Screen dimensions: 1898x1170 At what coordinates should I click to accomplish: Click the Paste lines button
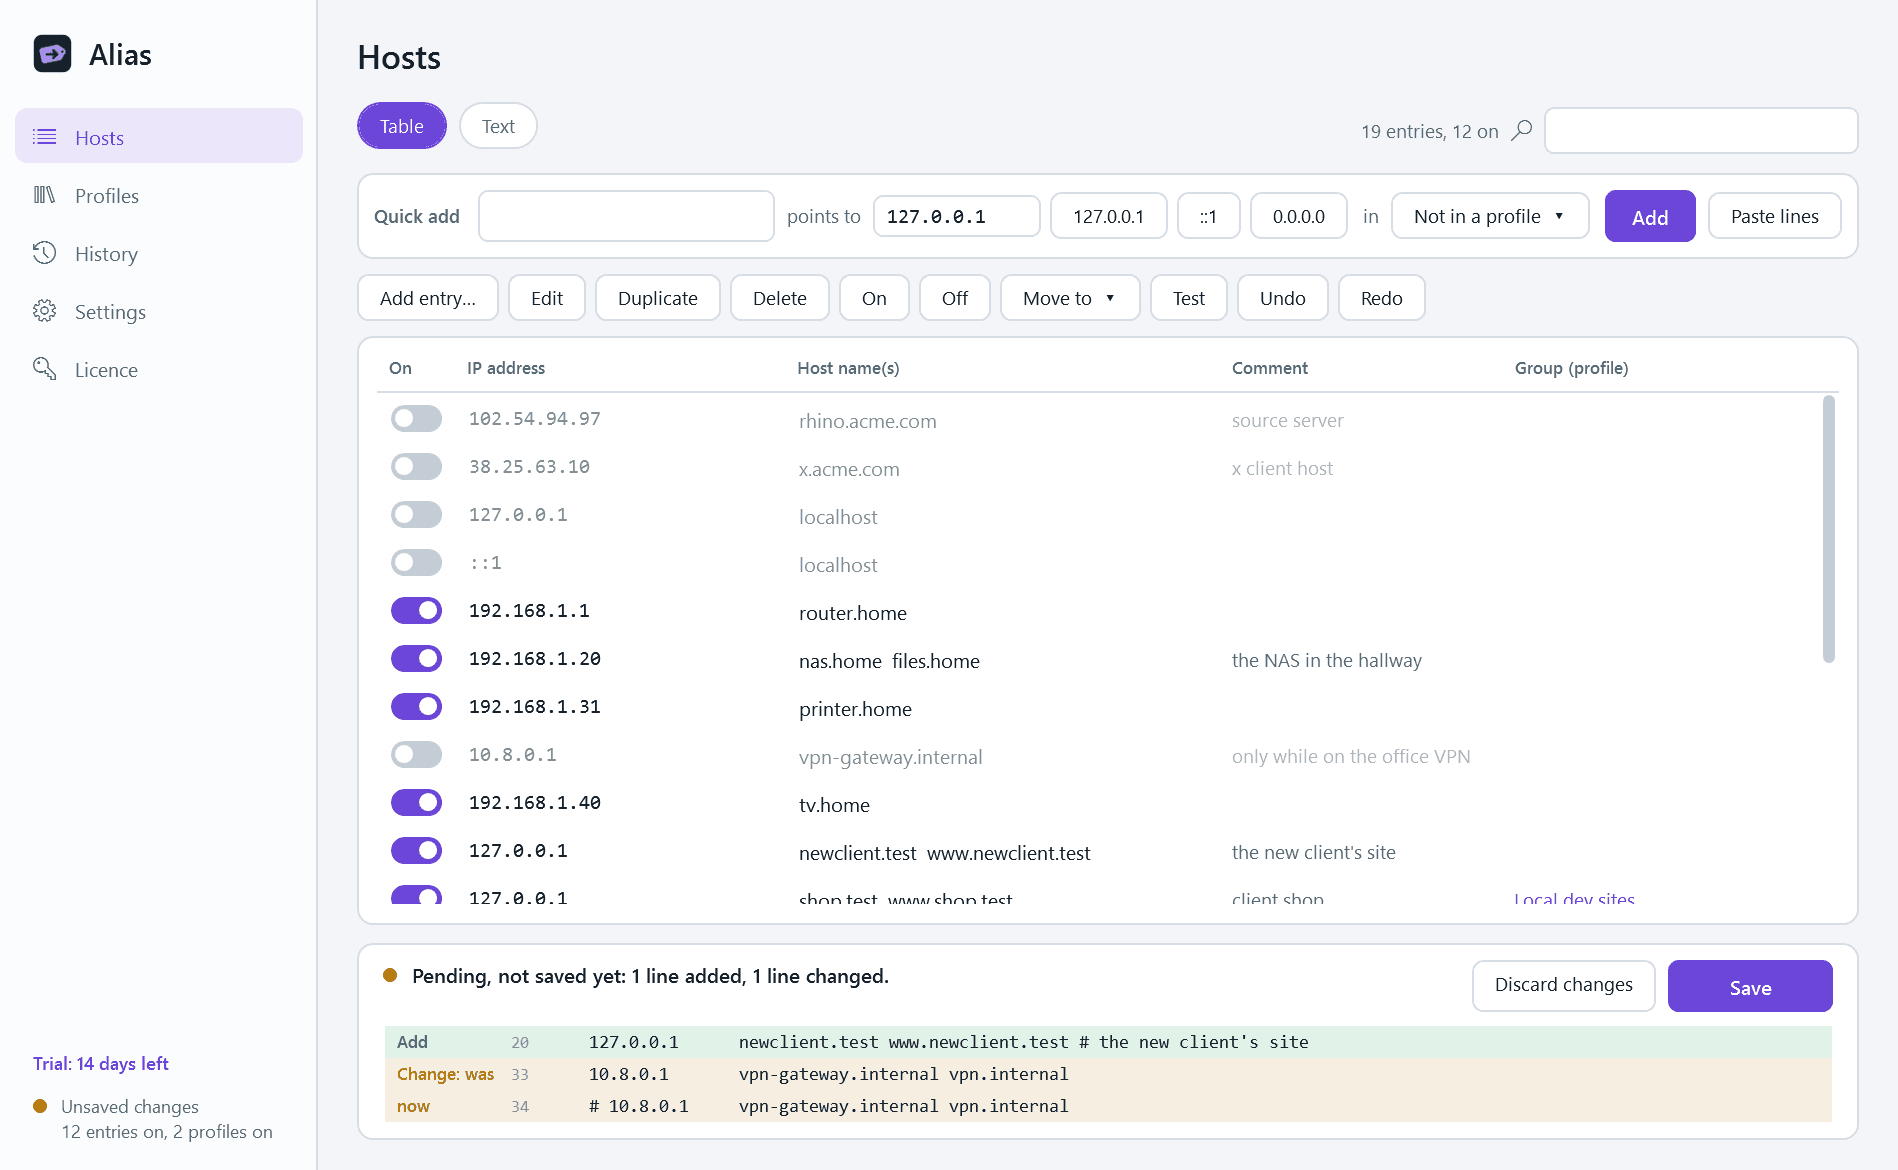(x=1775, y=216)
